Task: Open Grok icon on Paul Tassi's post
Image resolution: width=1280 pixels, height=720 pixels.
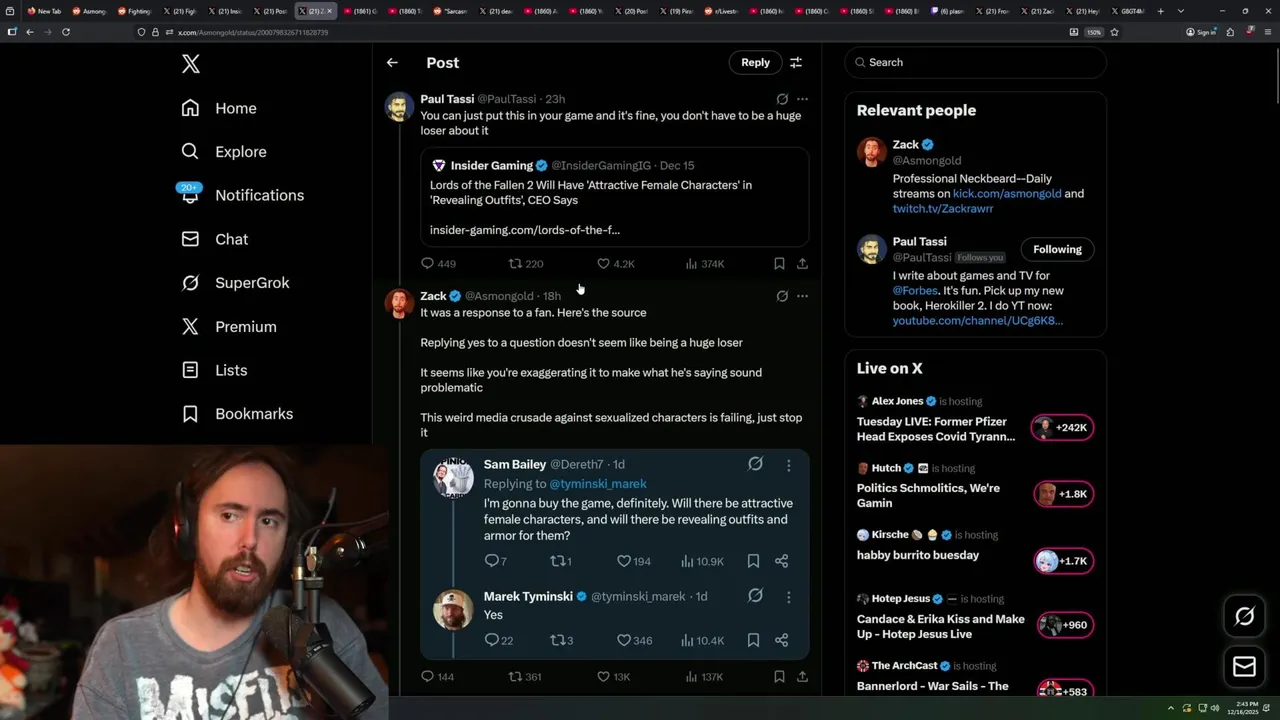Action: click(x=782, y=99)
